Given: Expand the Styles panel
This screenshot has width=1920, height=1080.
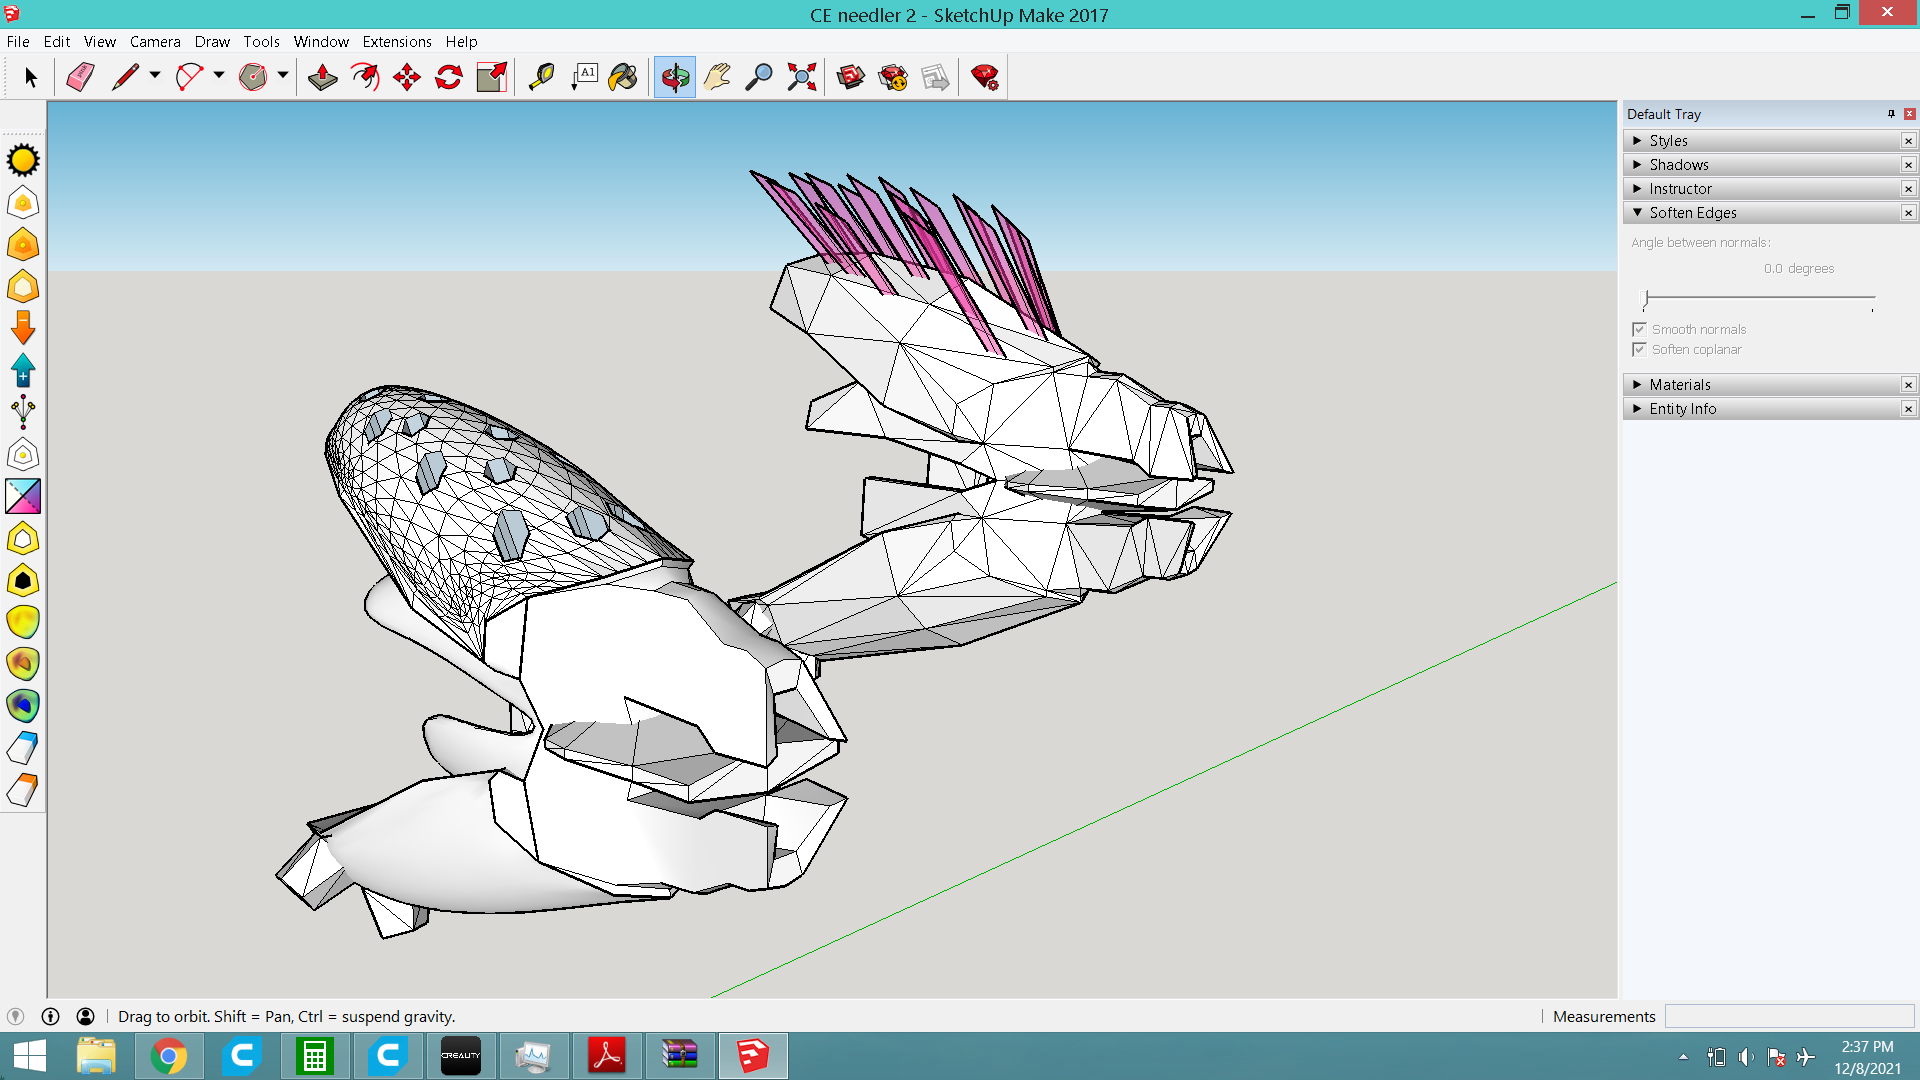Looking at the screenshot, I should tap(1668, 141).
